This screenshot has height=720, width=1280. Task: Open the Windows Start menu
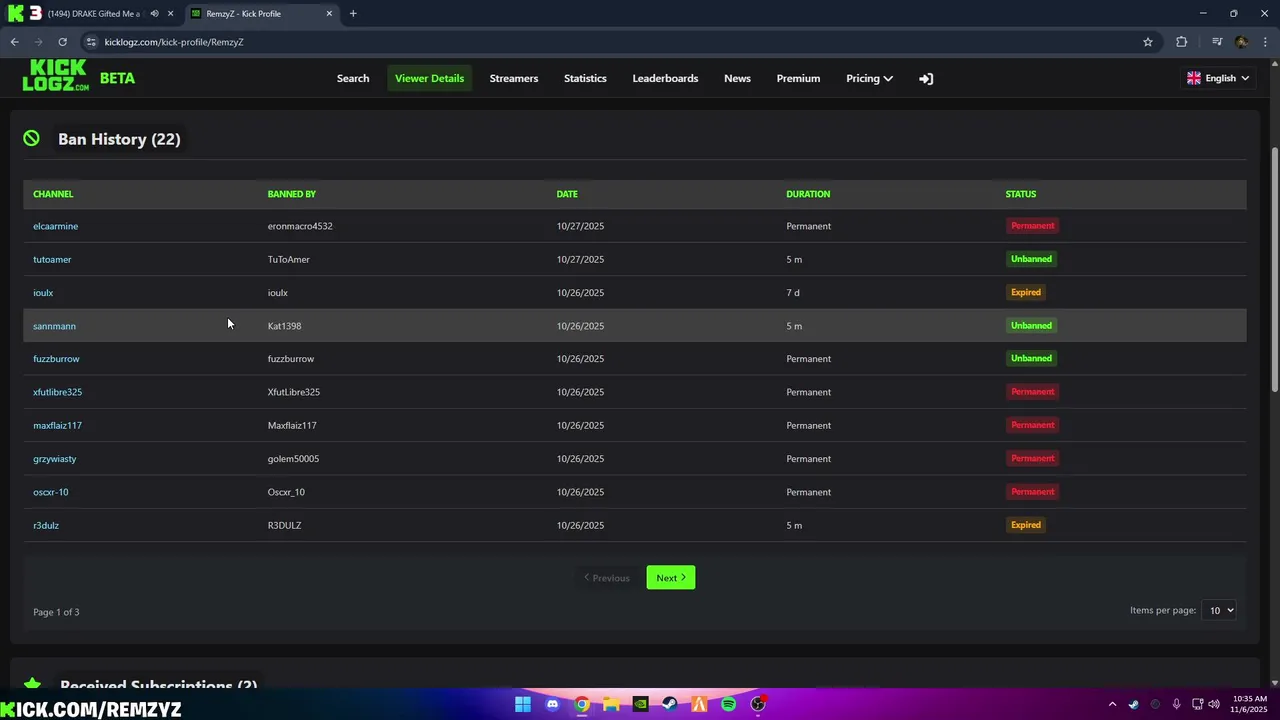click(523, 704)
